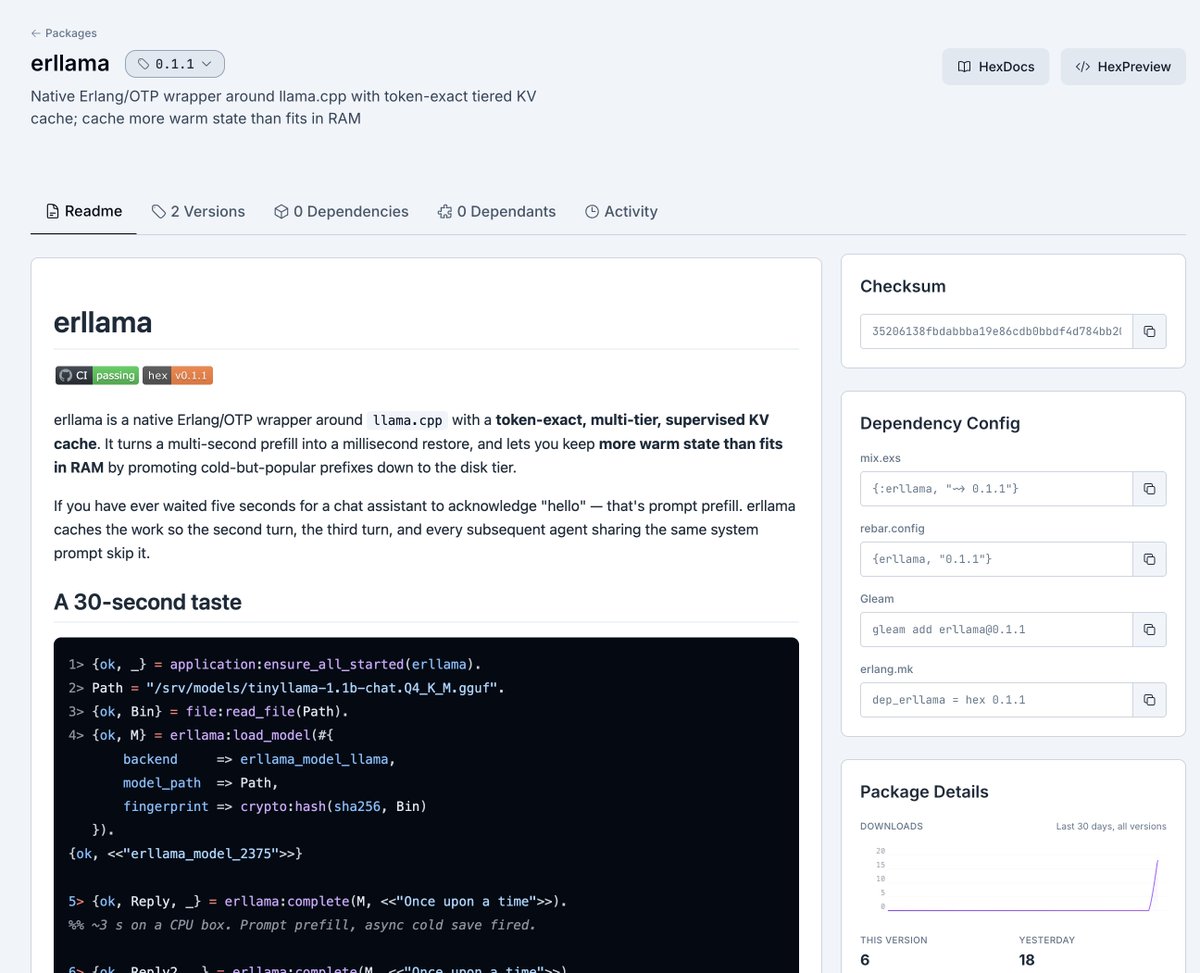Click the clock icon on Activity tab

[x=592, y=211]
